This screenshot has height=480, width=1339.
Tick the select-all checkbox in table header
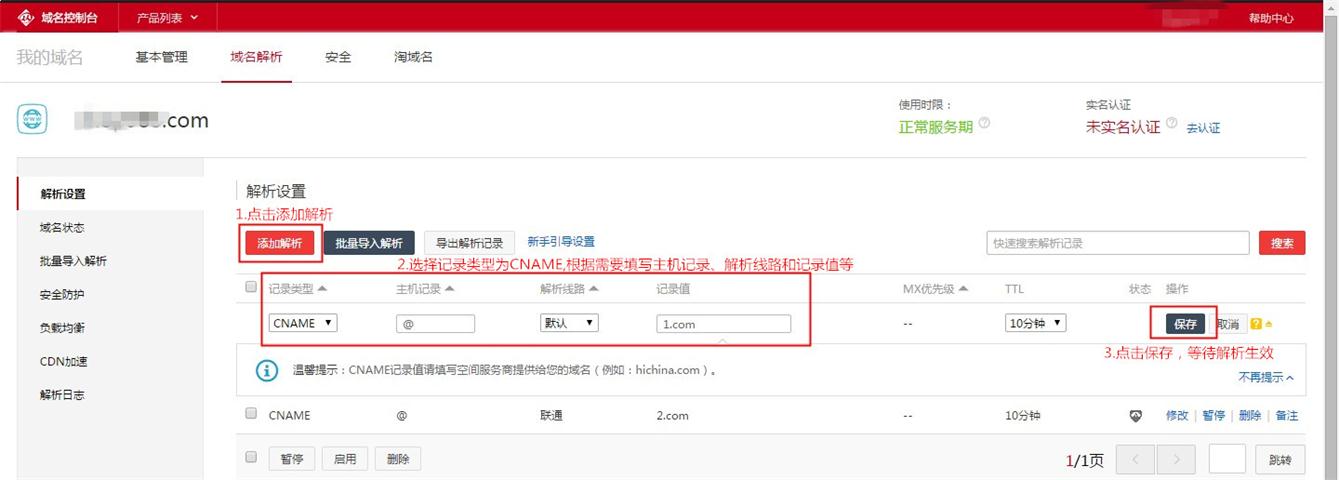click(251, 288)
